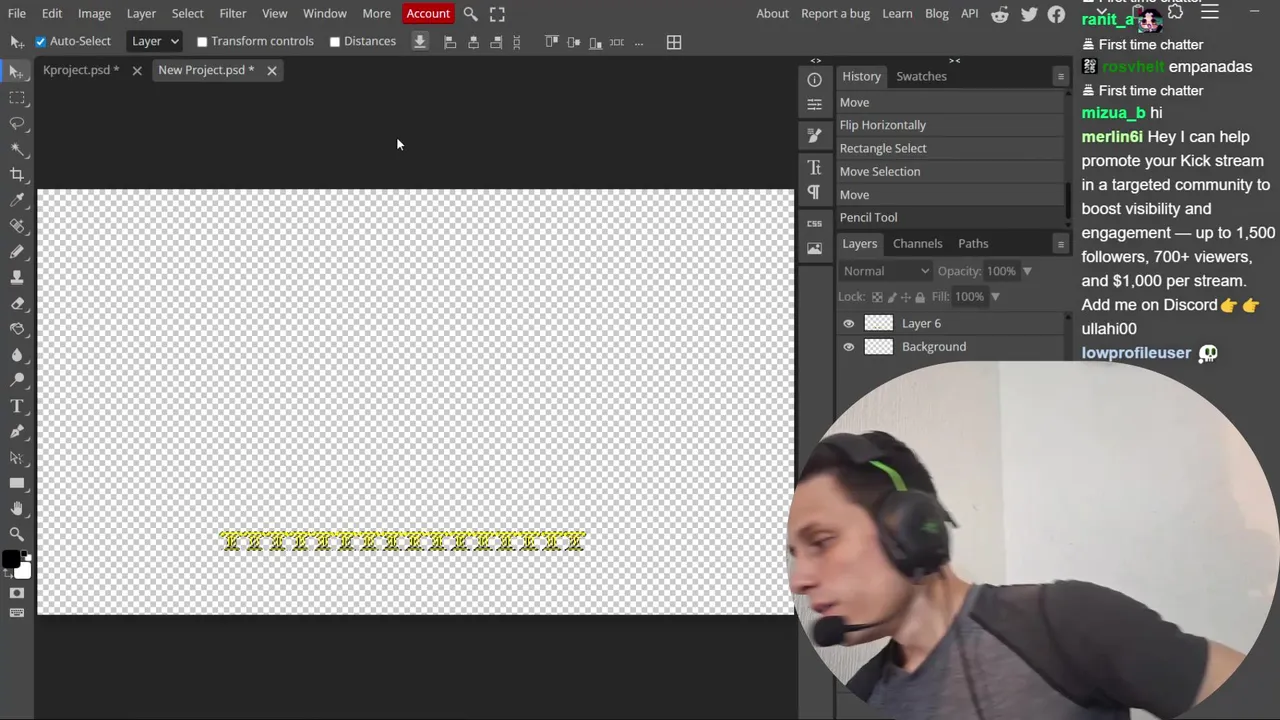Select the Paint Bucket tool
The image size is (1280, 720).
point(17,329)
